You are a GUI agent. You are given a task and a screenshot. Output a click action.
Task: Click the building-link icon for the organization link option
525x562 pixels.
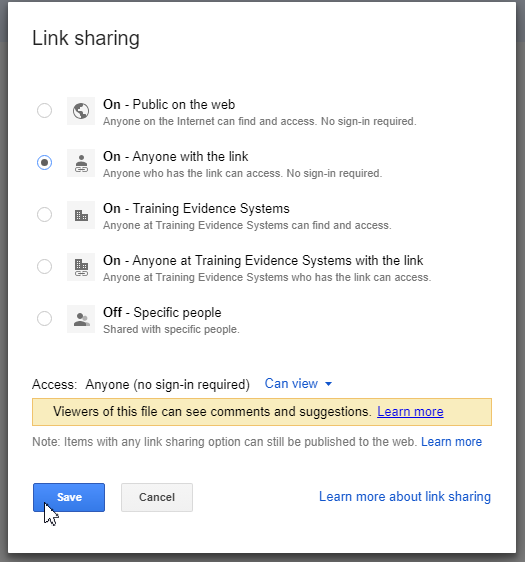click(x=81, y=267)
